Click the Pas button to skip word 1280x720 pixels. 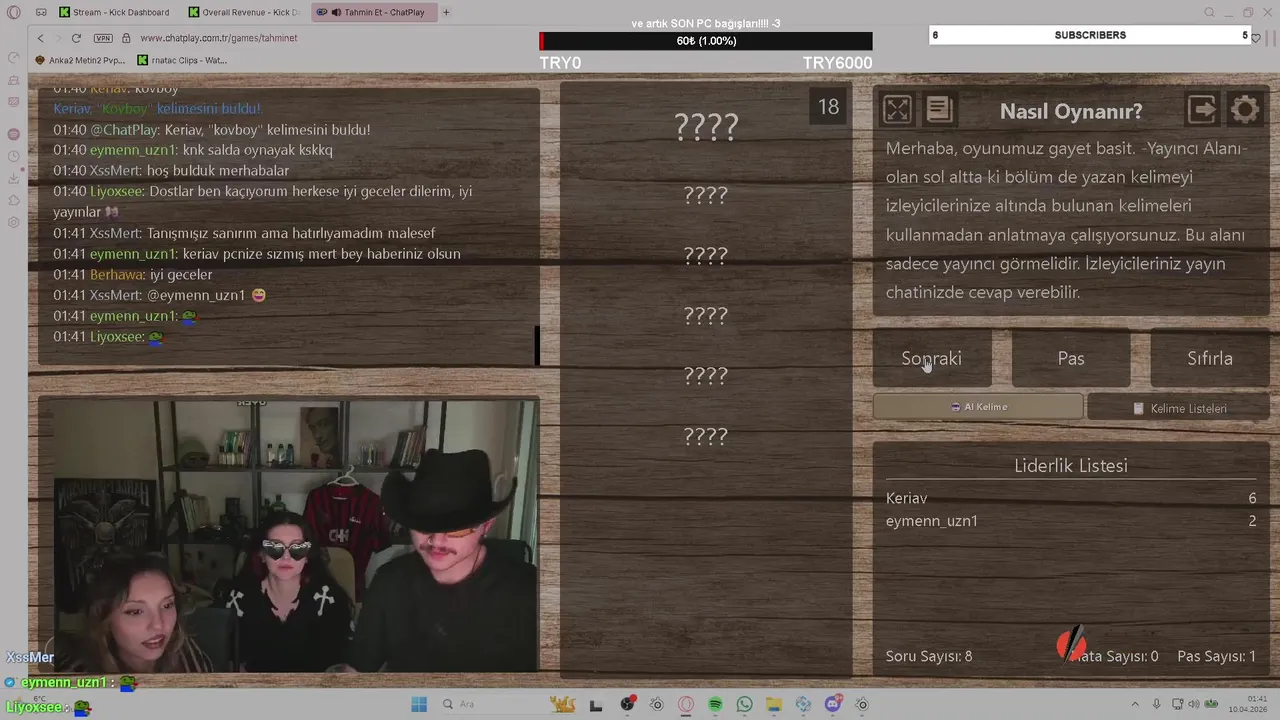(x=1071, y=358)
